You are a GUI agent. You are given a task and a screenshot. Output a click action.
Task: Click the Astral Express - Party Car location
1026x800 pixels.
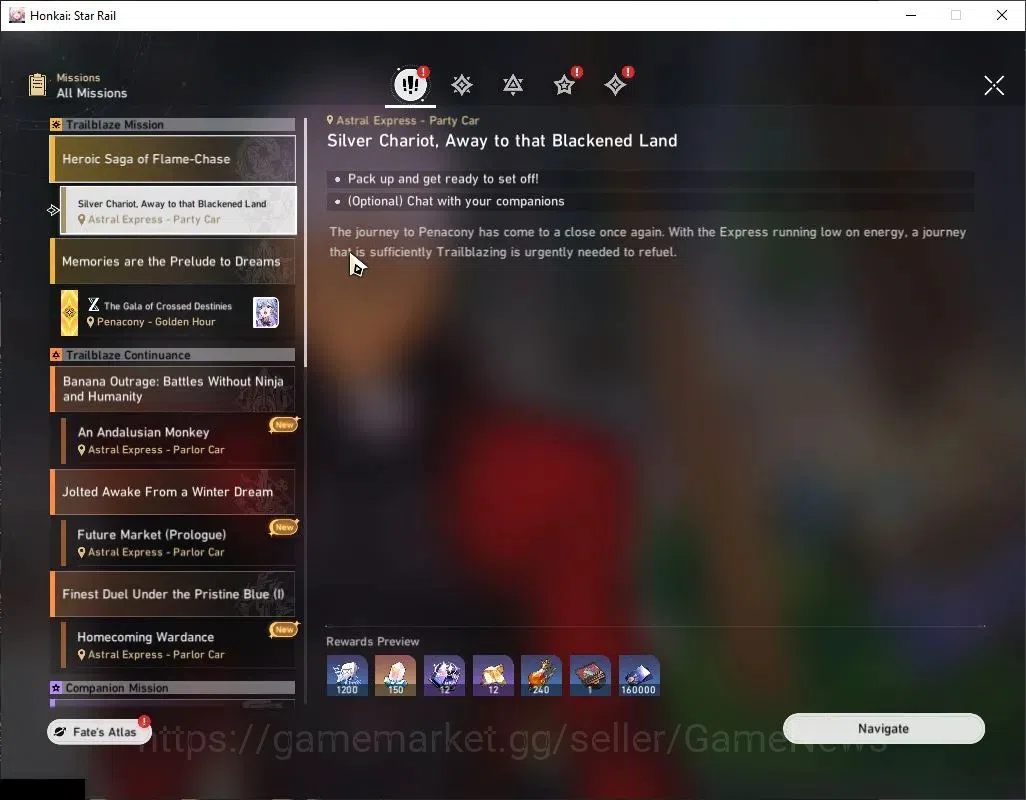coord(402,120)
